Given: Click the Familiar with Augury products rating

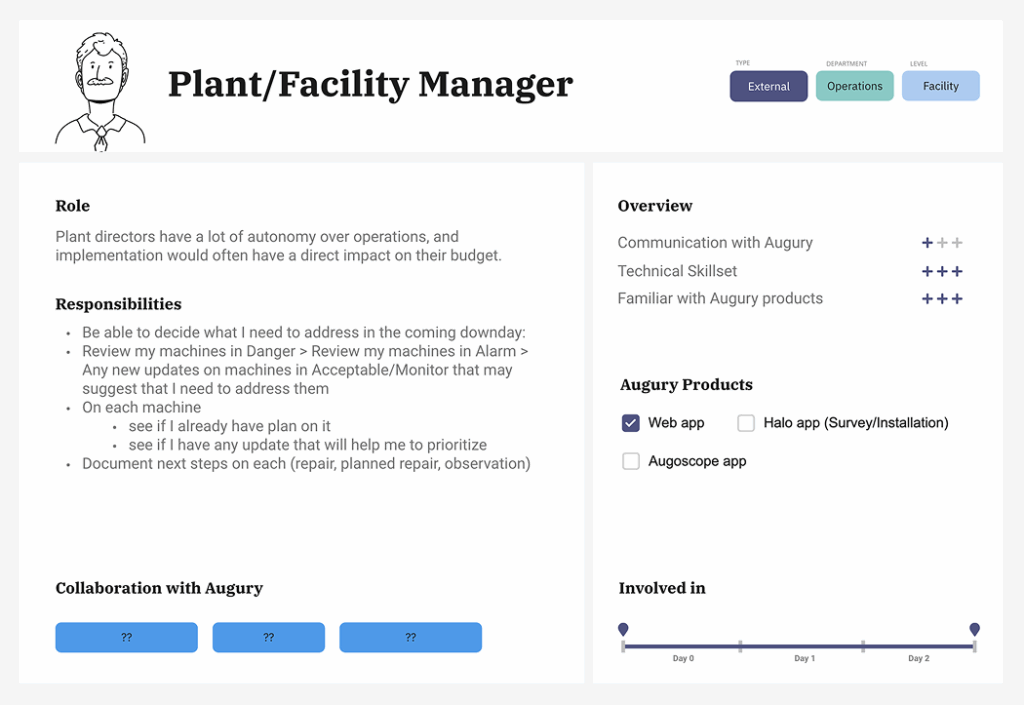Looking at the screenshot, I should [x=942, y=299].
